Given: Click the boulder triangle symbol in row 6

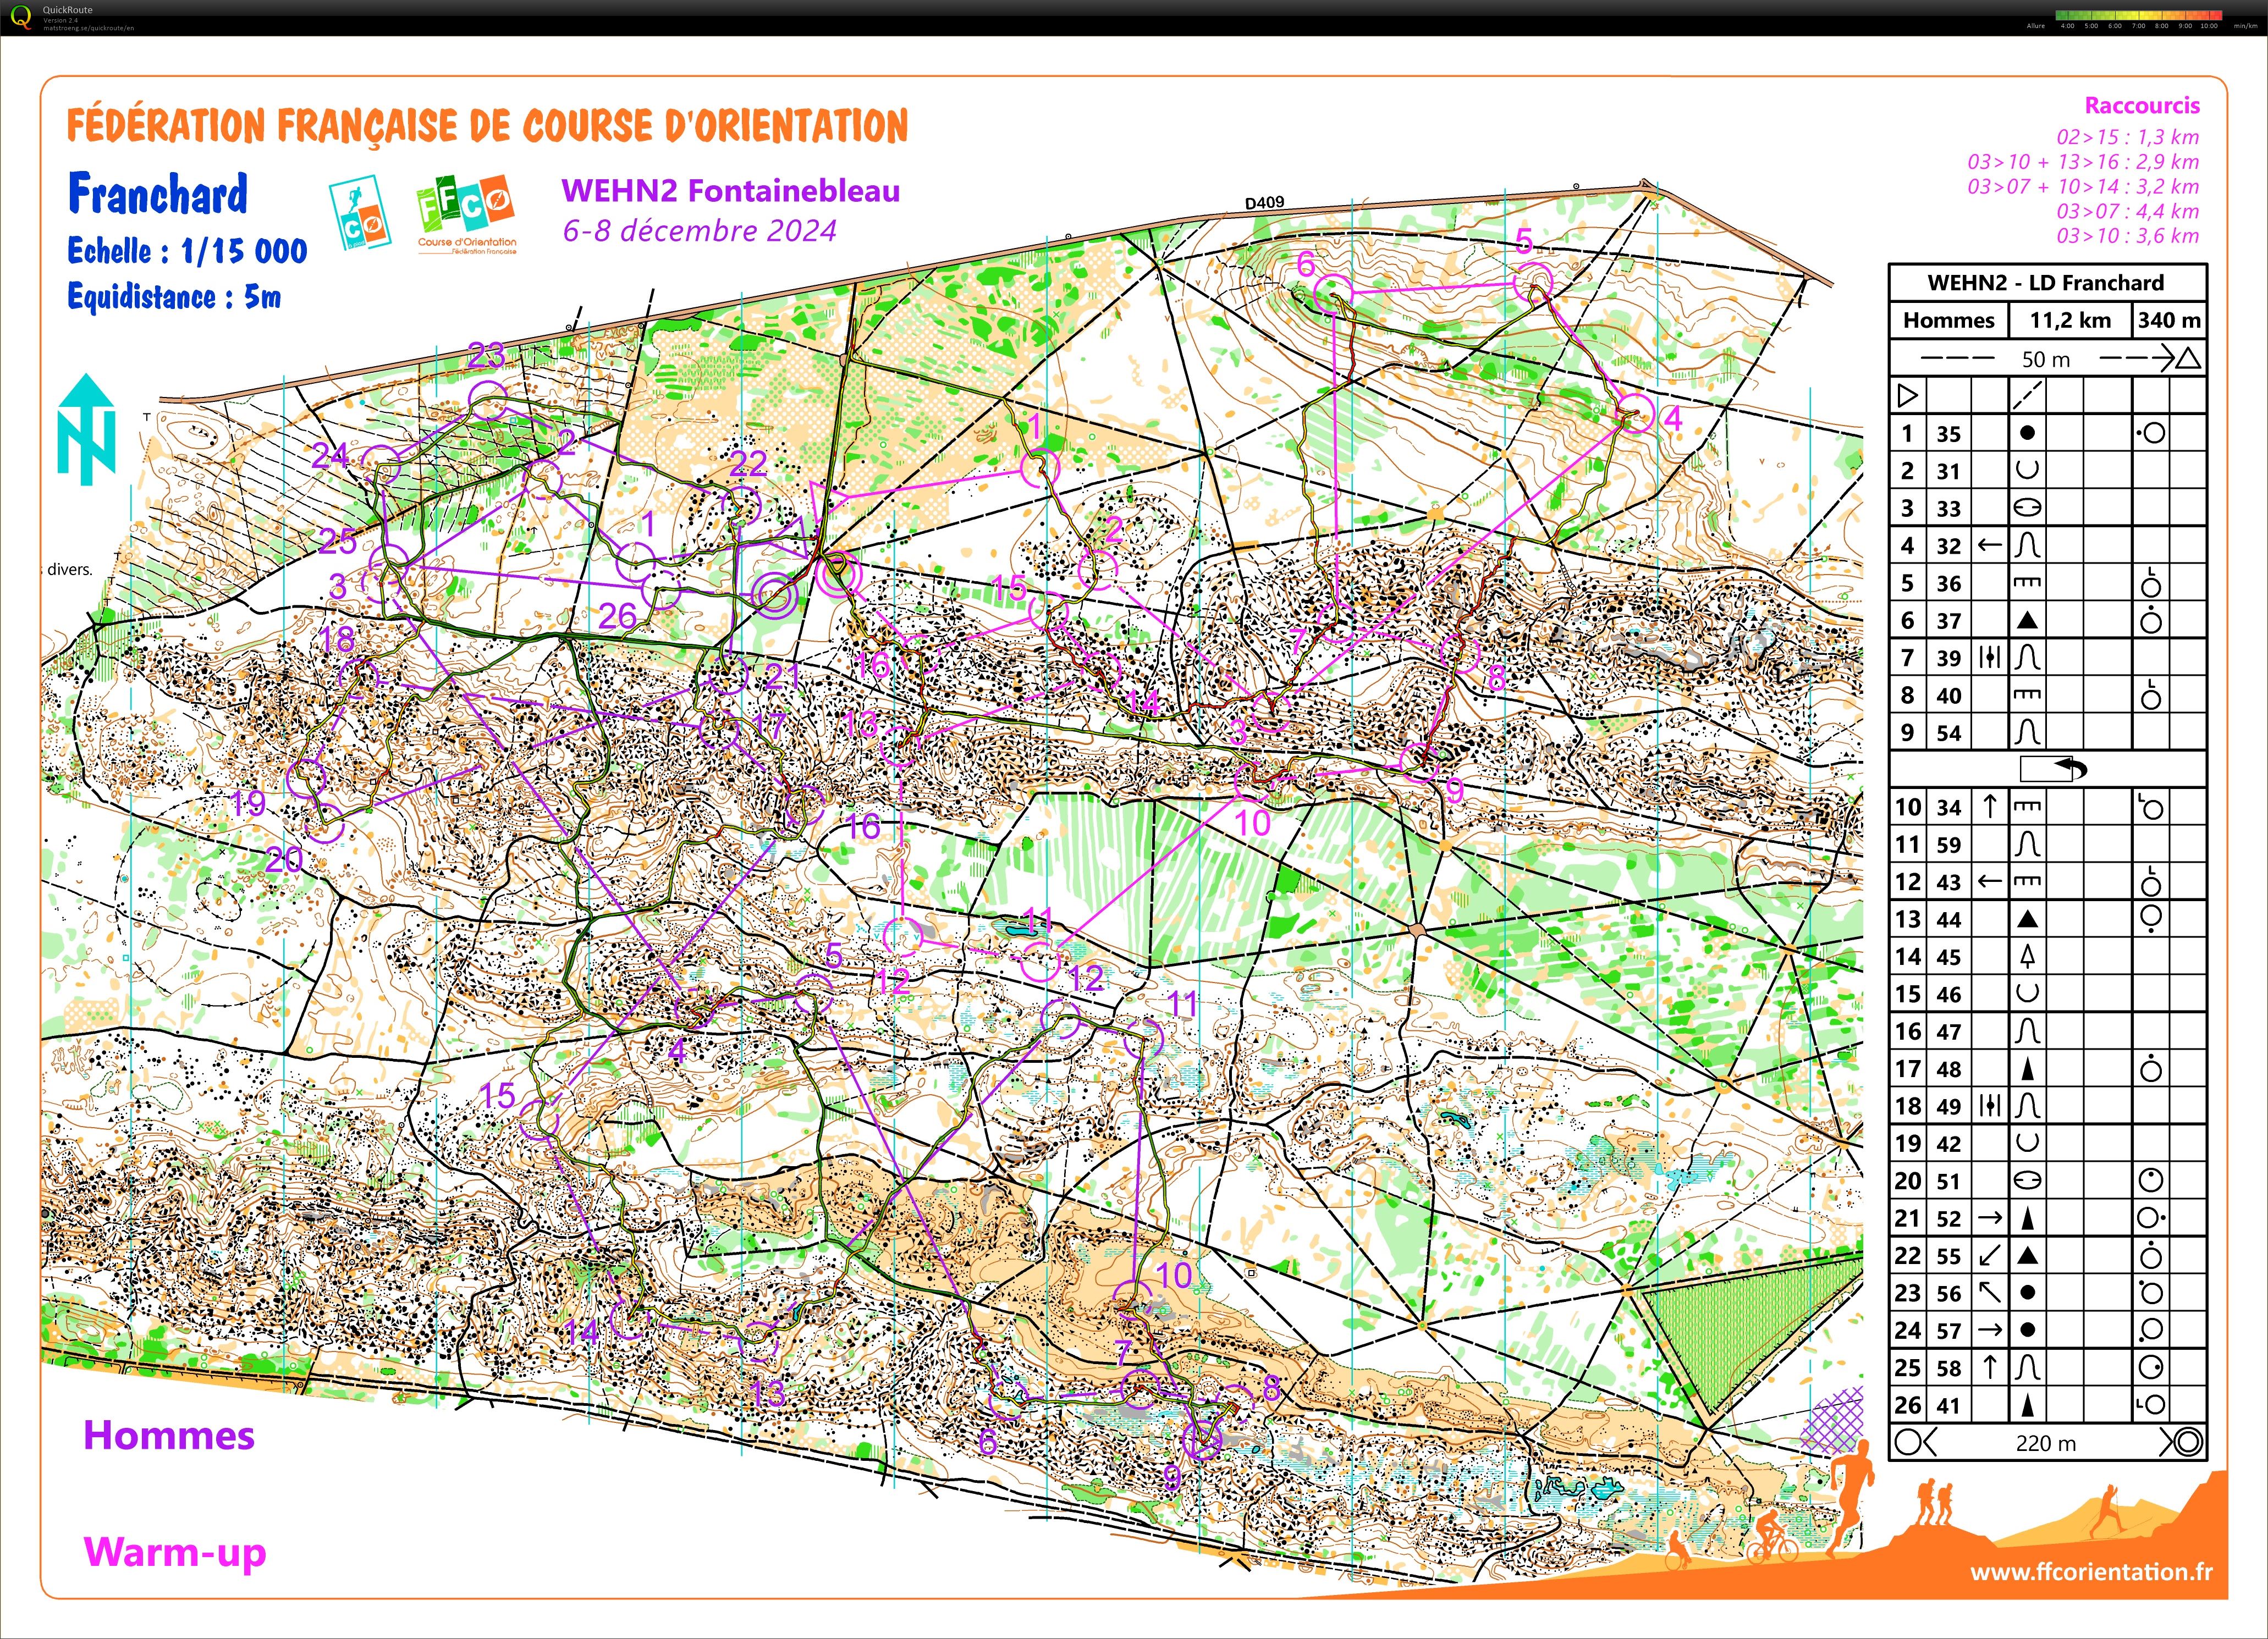Looking at the screenshot, I should click(2027, 620).
